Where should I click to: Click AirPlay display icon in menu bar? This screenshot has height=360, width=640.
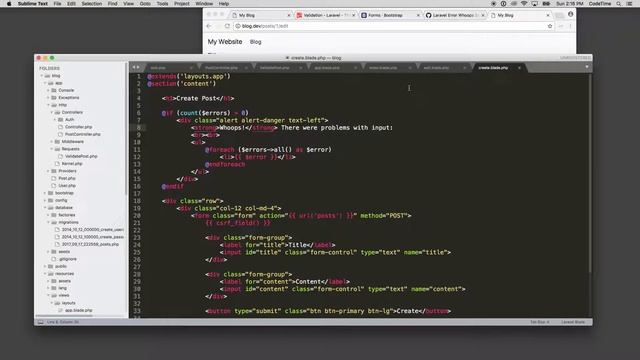[x=535, y=4]
